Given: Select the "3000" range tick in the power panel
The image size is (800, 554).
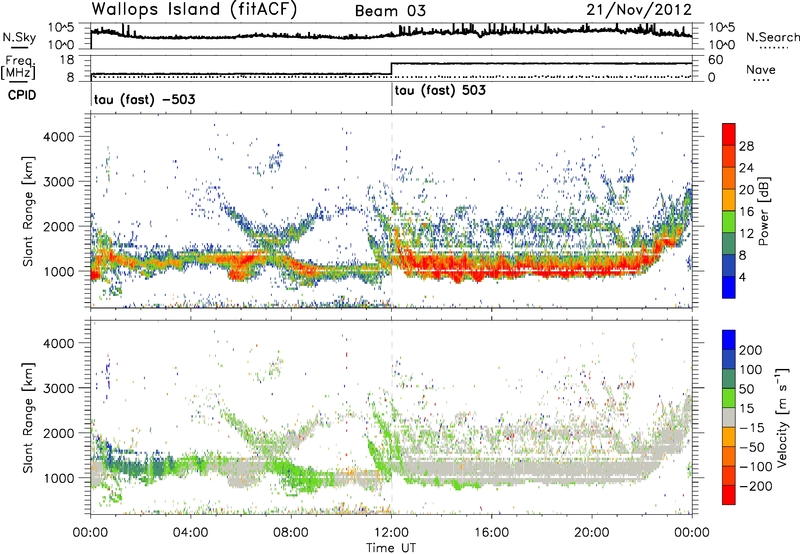Looking at the screenshot, I should pos(58,182).
